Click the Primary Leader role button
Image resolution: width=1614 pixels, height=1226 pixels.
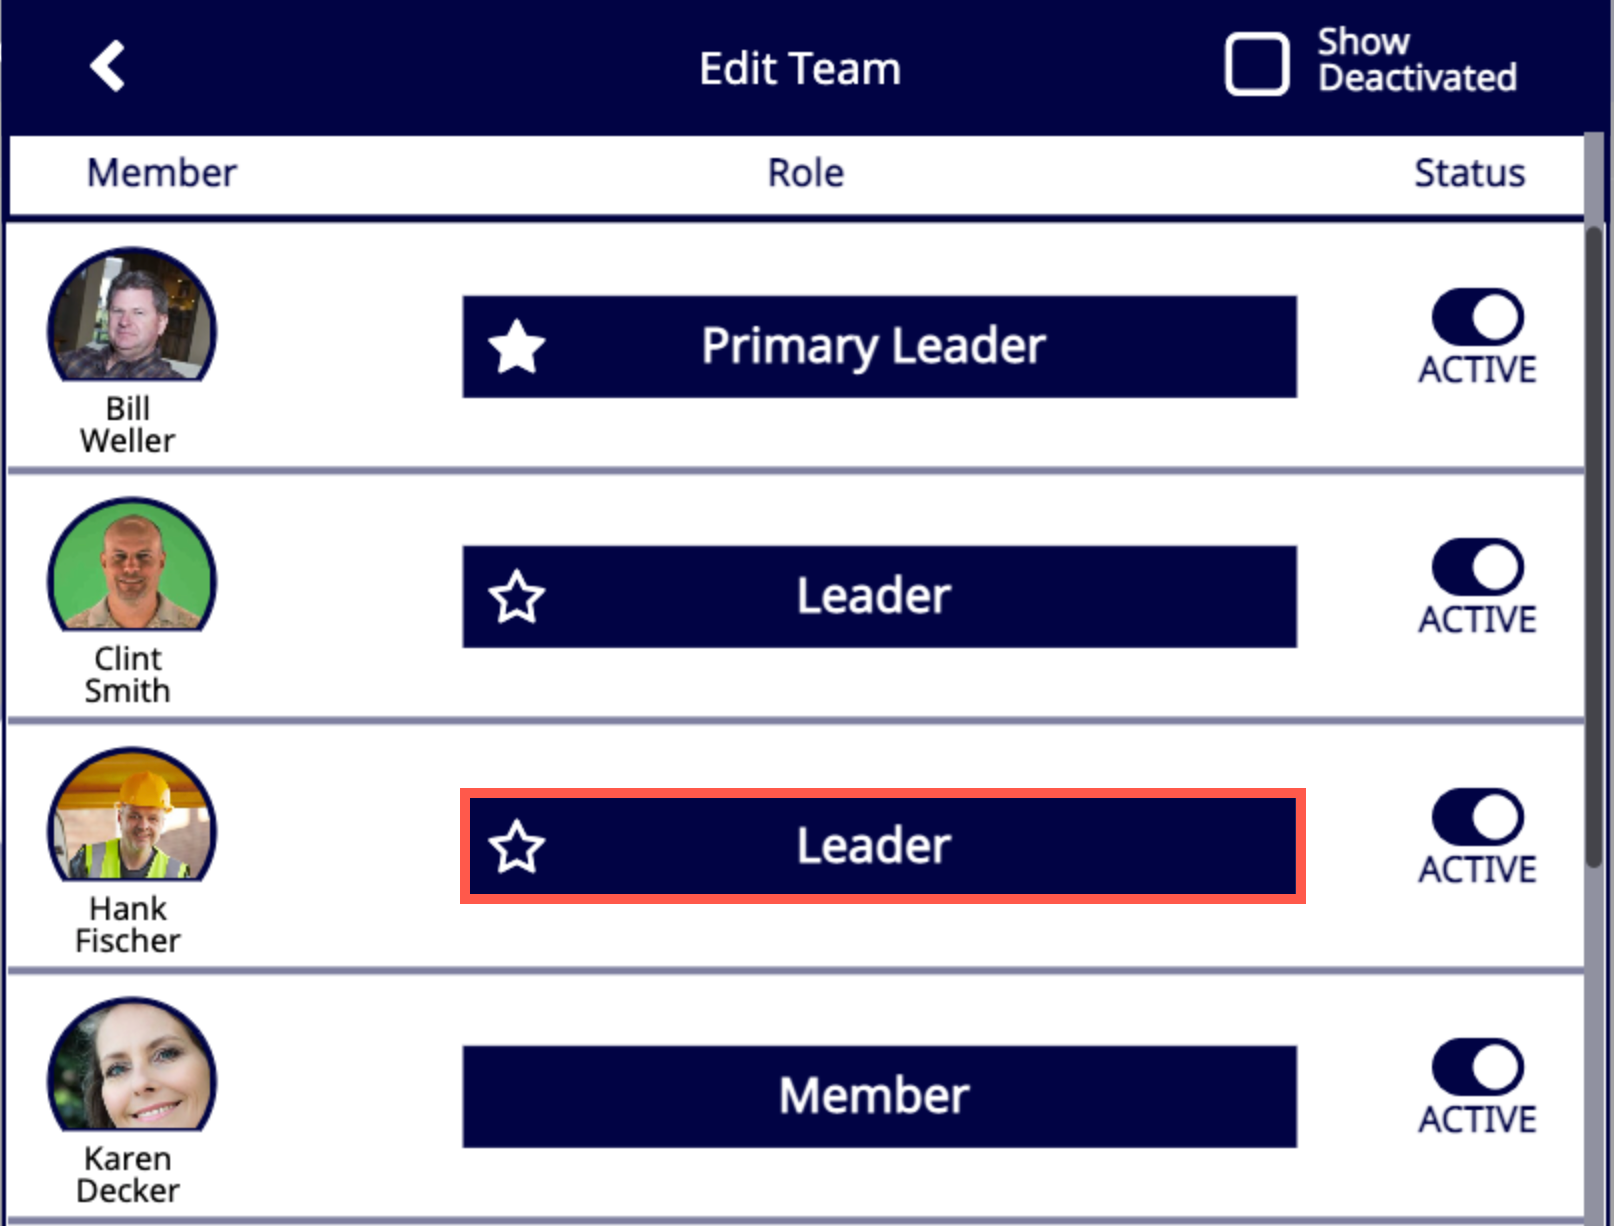click(x=880, y=347)
